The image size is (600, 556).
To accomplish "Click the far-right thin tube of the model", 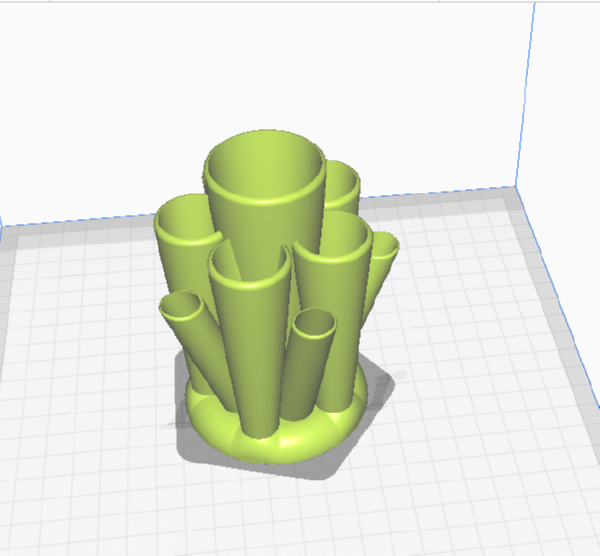I will point(382,268).
